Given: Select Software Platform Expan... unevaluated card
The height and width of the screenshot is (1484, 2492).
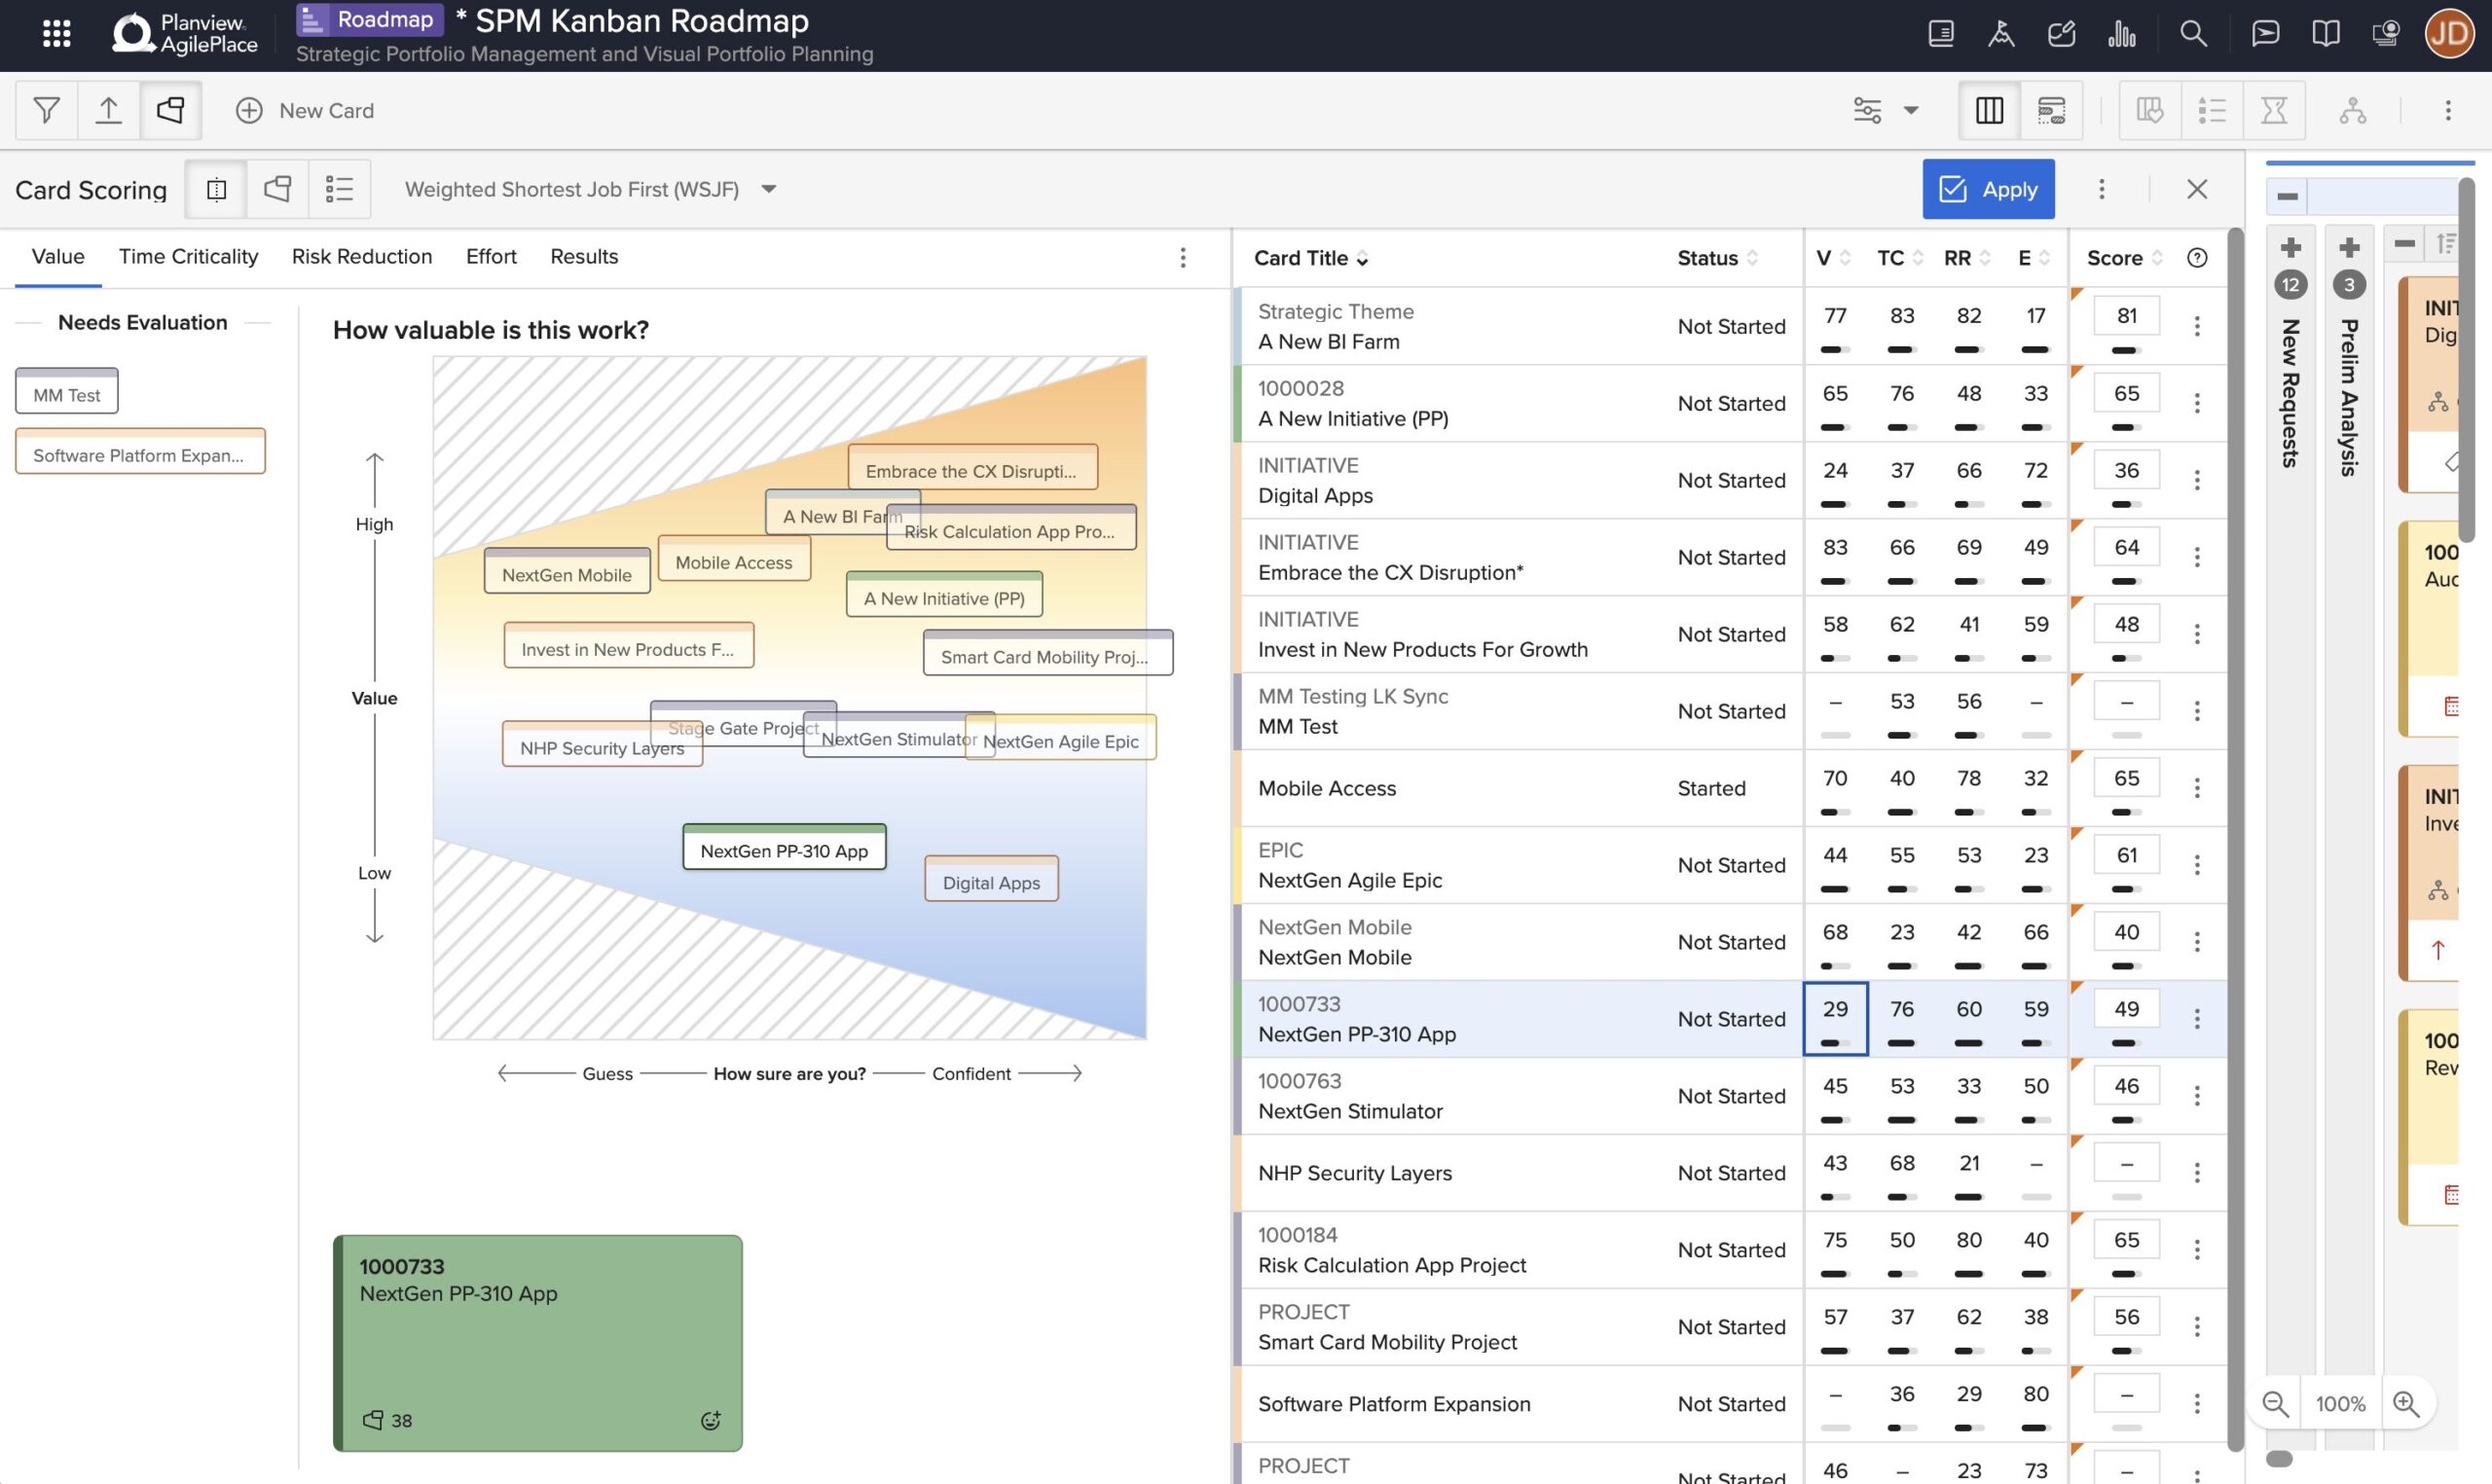Looking at the screenshot, I should 140,451.
